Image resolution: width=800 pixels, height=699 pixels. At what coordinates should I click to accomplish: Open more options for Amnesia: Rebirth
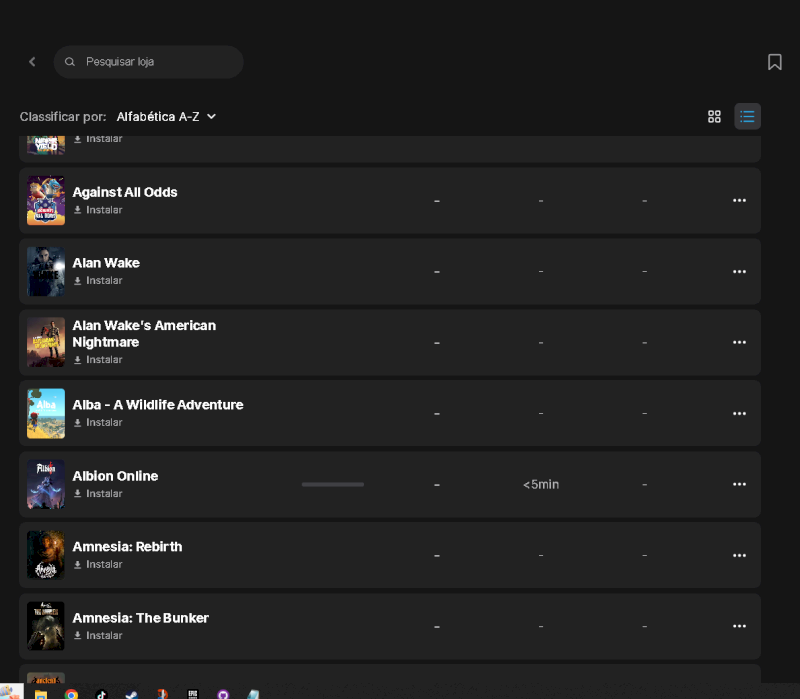pyautogui.click(x=739, y=555)
